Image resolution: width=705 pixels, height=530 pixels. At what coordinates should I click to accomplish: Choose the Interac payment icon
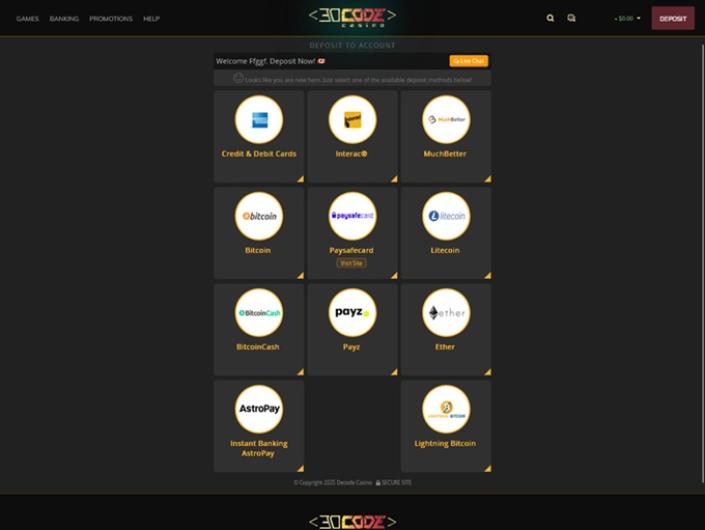point(352,120)
